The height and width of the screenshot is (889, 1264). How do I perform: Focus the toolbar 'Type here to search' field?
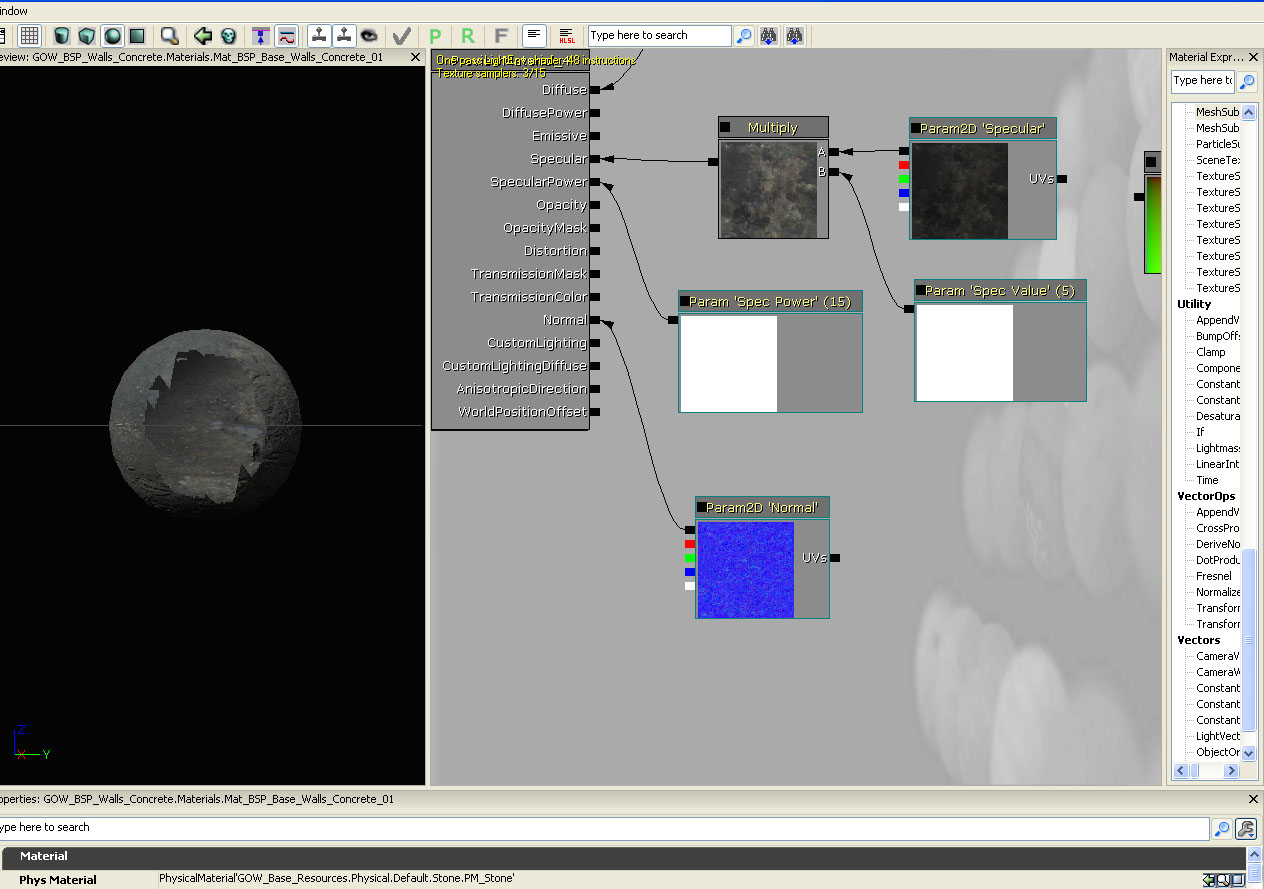(x=659, y=36)
